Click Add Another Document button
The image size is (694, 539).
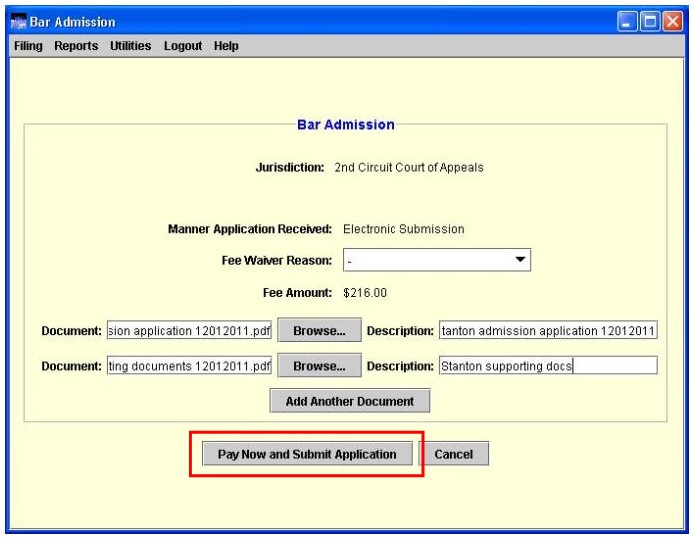point(350,401)
